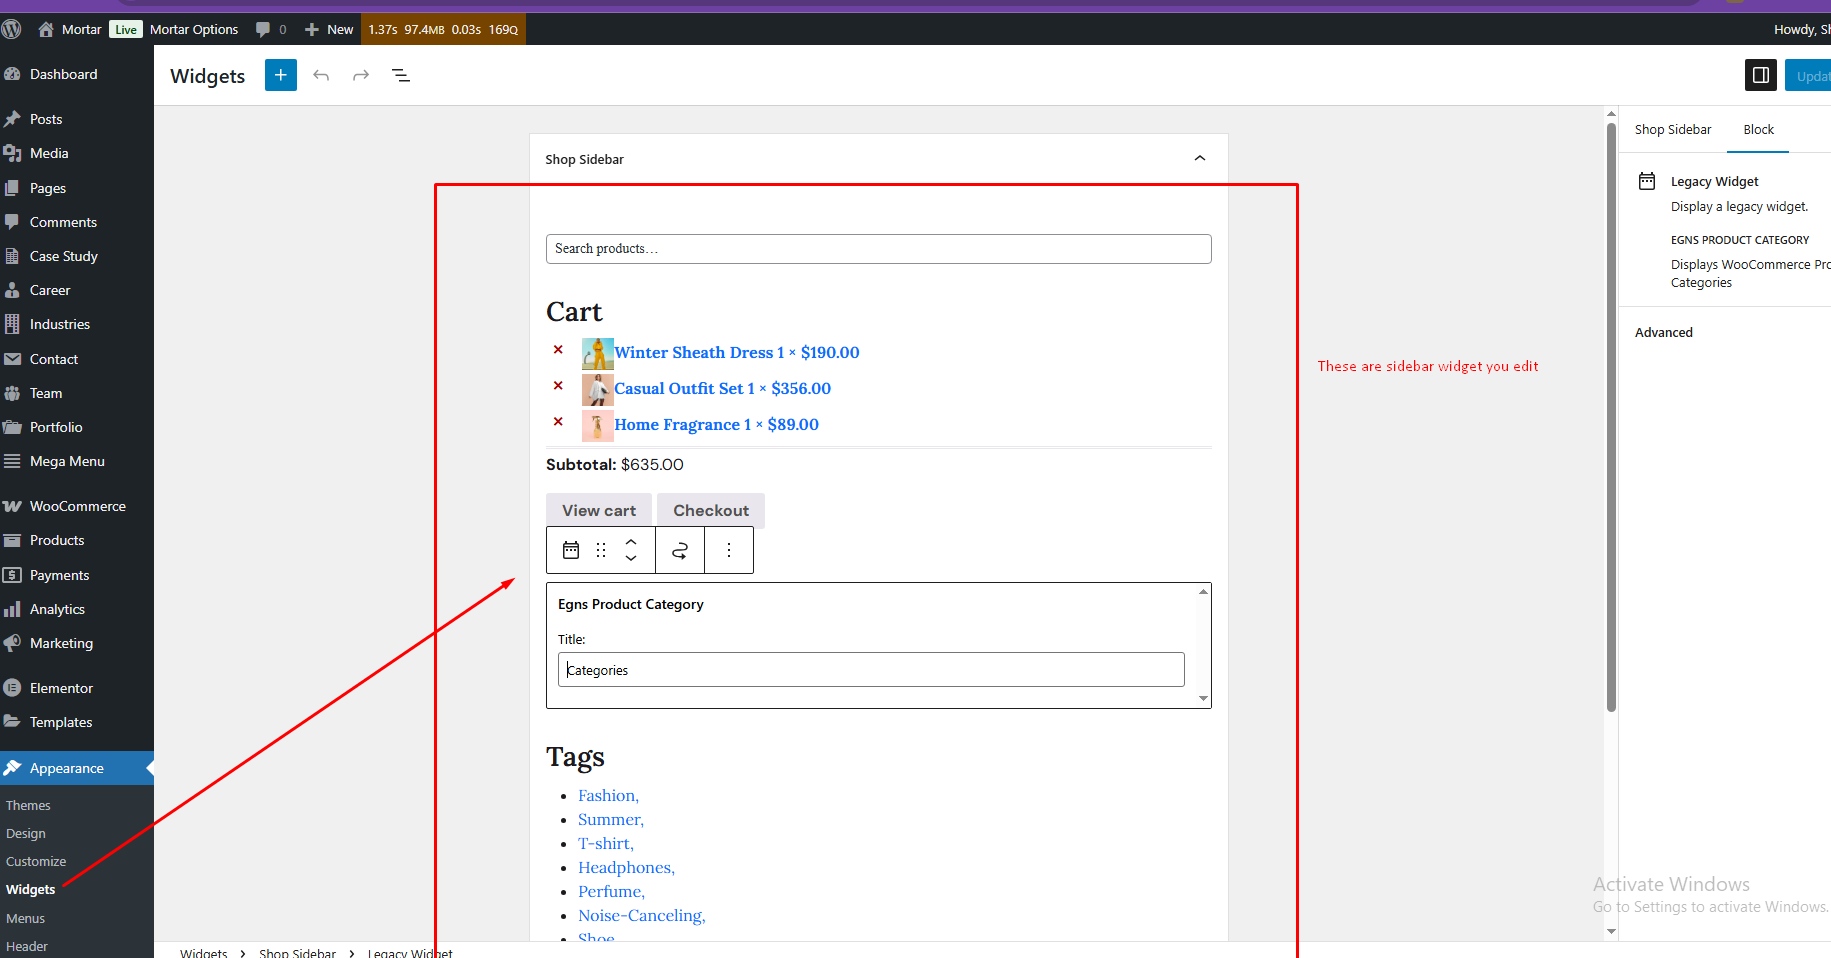Redo the widget change
1831x958 pixels.
pos(361,75)
